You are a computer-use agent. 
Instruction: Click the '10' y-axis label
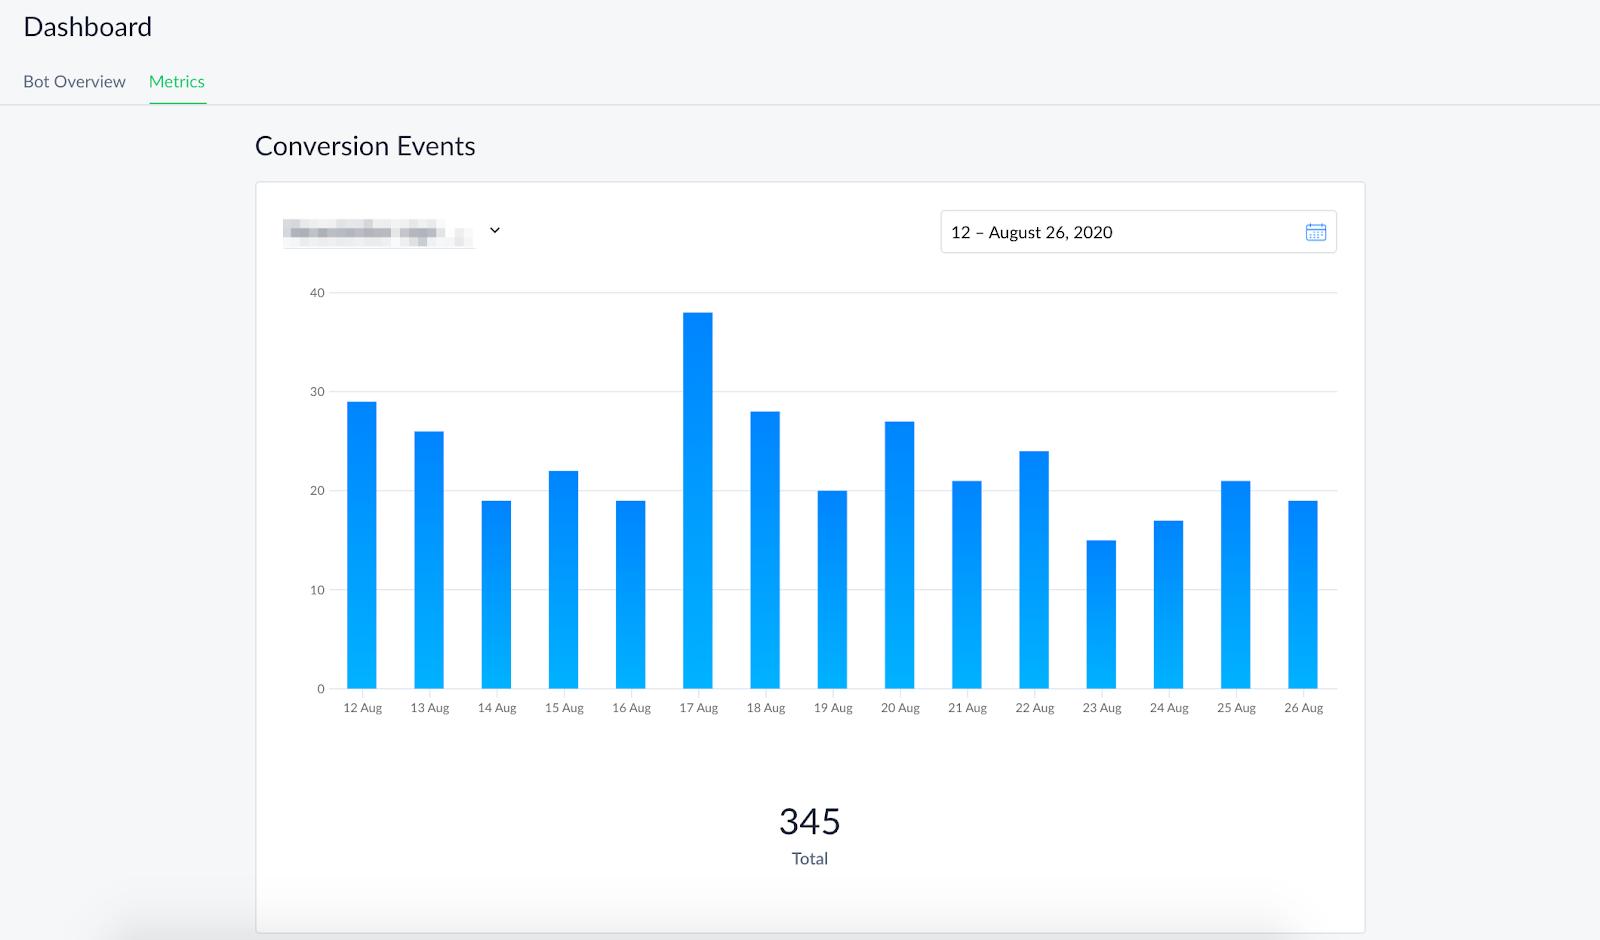[x=317, y=590]
